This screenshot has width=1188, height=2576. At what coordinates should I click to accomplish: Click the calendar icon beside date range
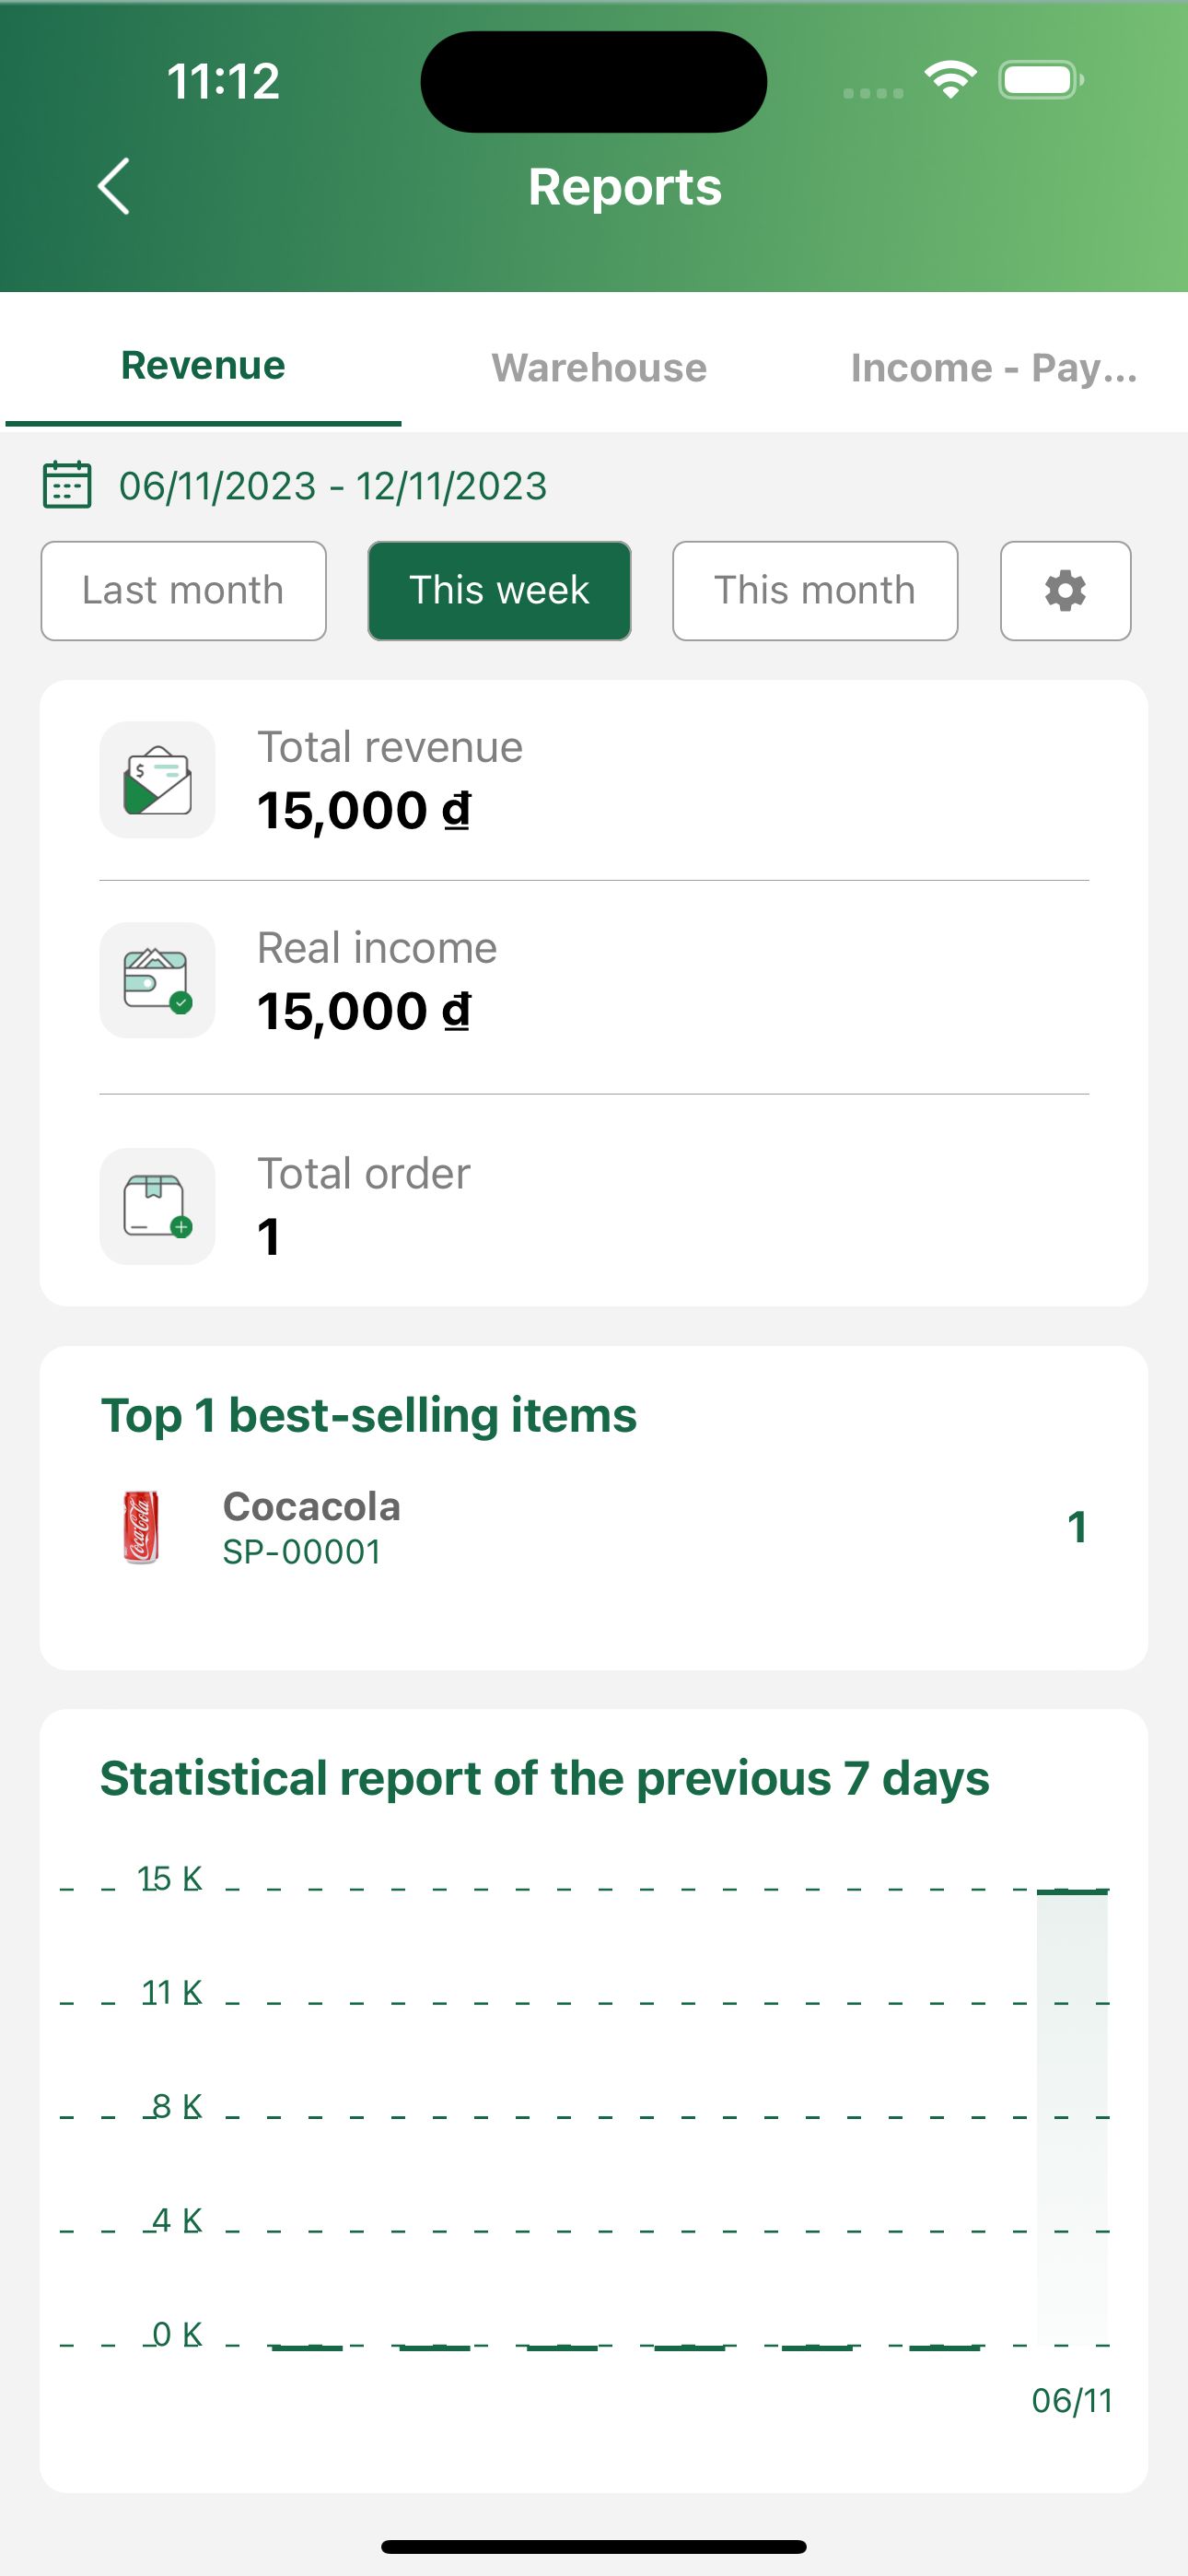pos(67,486)
